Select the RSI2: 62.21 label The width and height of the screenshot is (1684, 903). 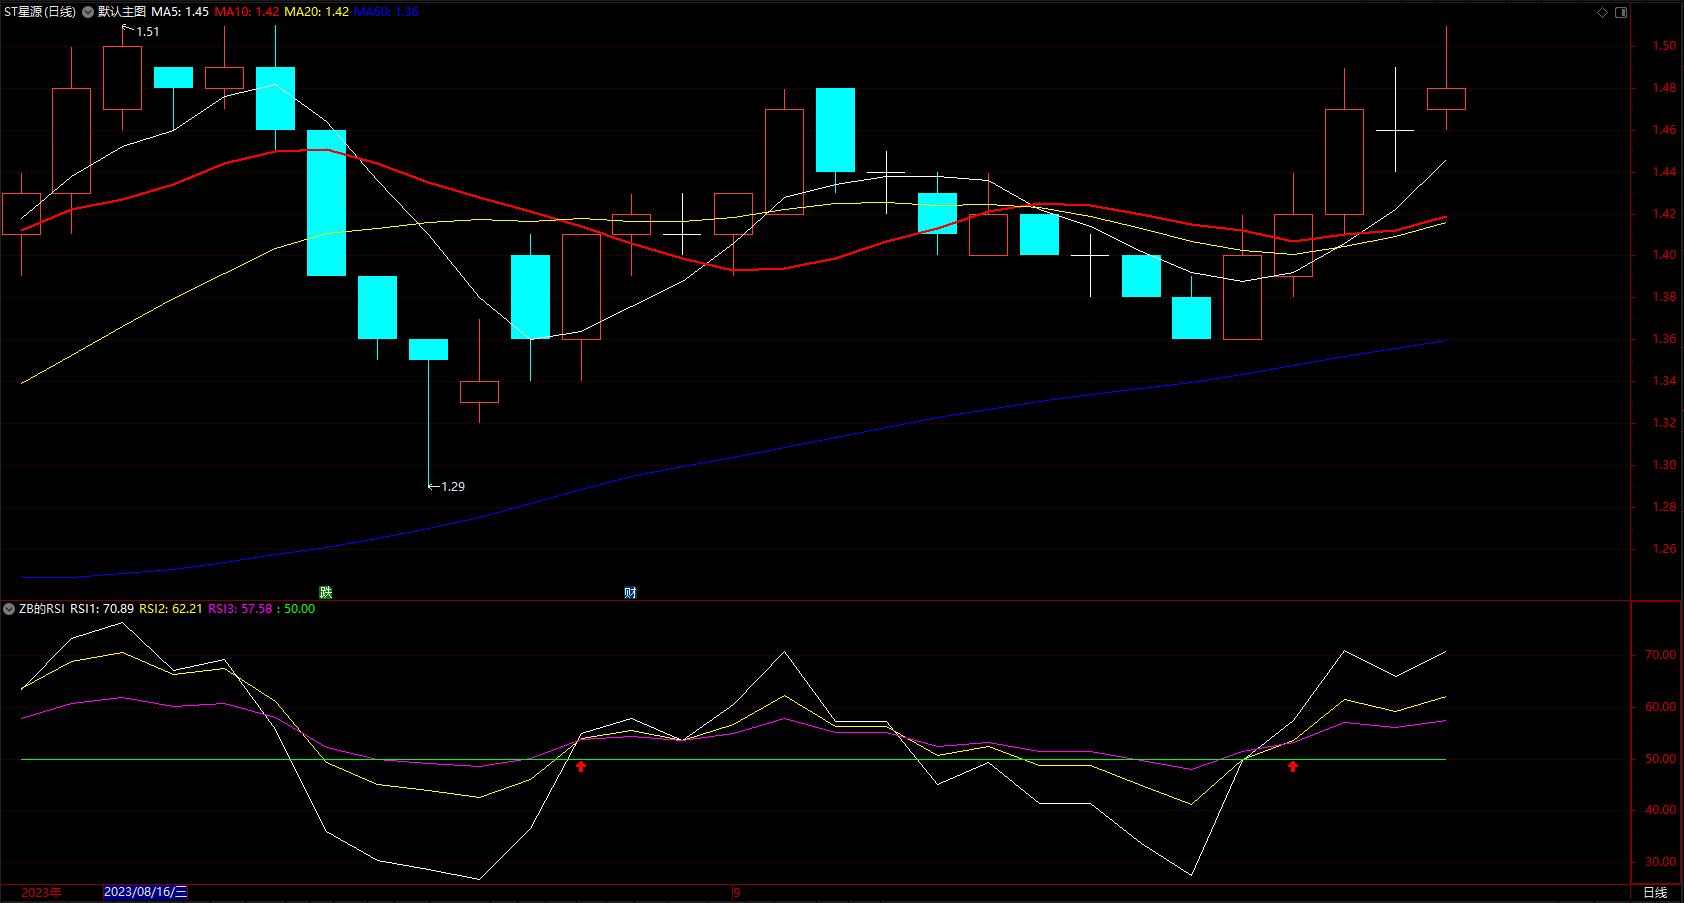pyautogui.click(x=171, y=609)
